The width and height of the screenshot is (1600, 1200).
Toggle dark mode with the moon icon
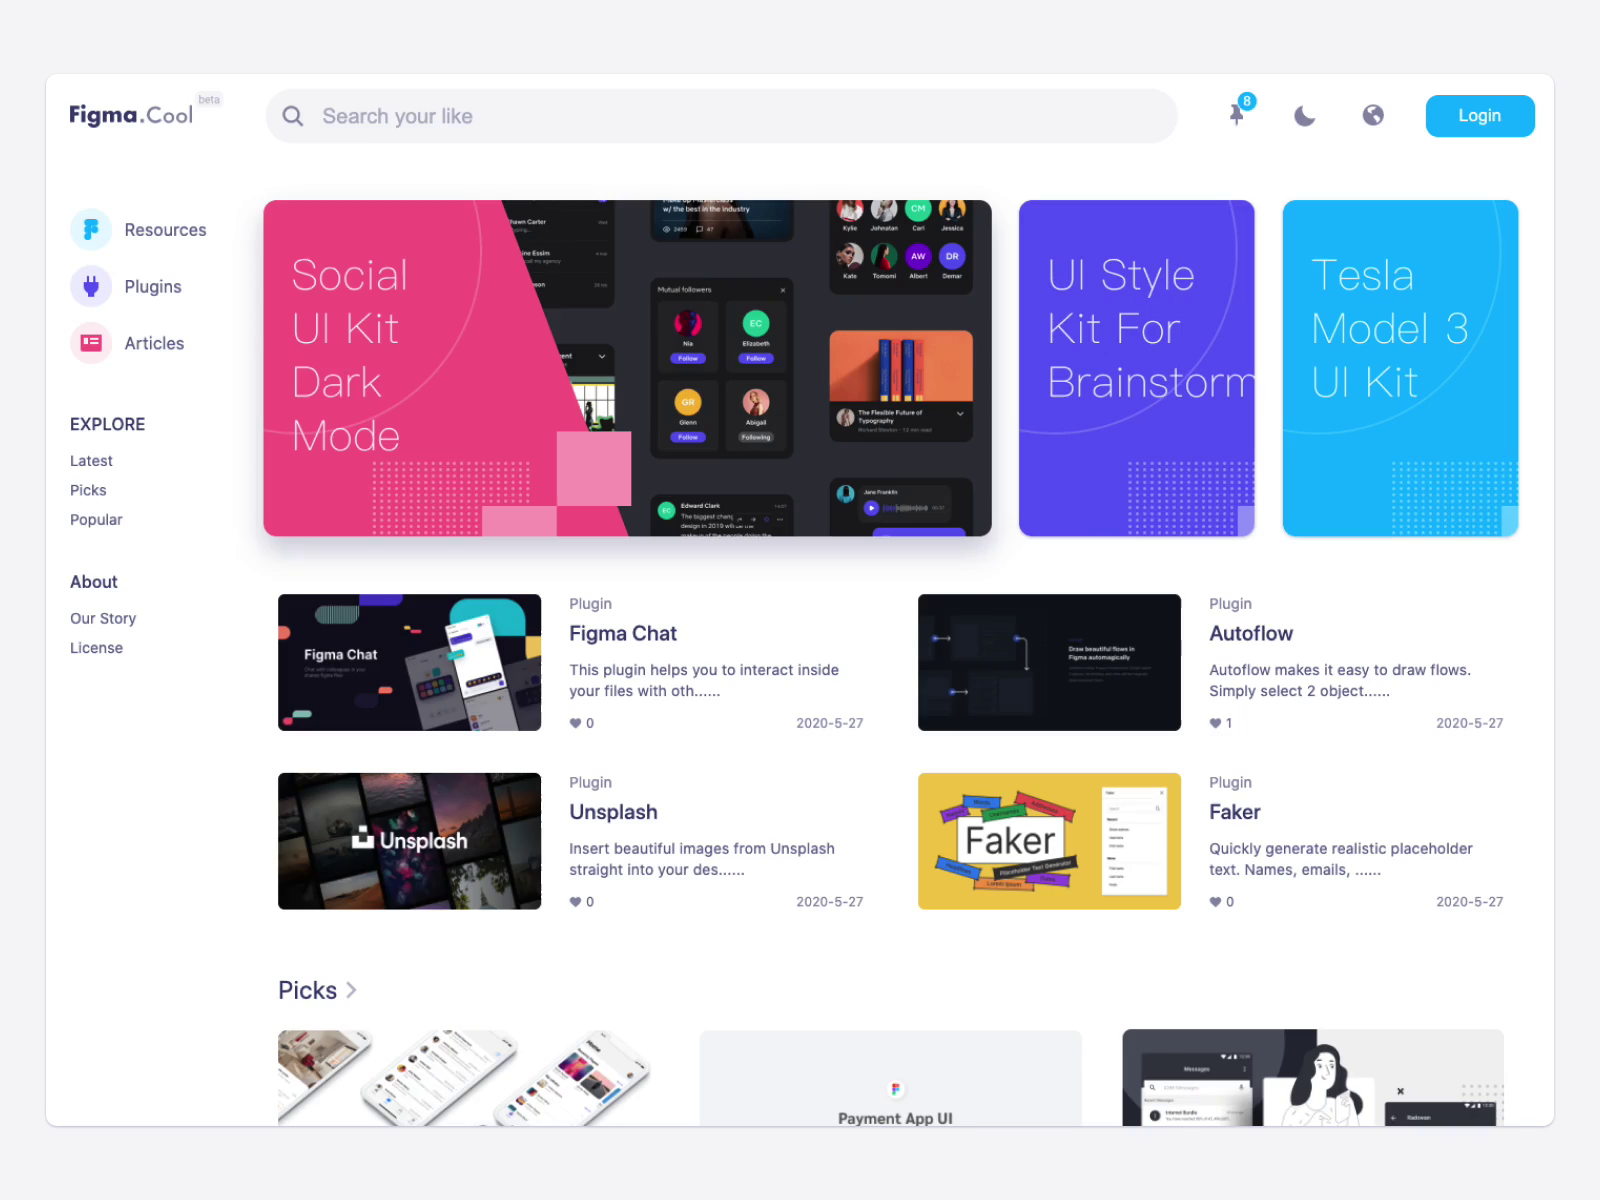point(1305,116)
